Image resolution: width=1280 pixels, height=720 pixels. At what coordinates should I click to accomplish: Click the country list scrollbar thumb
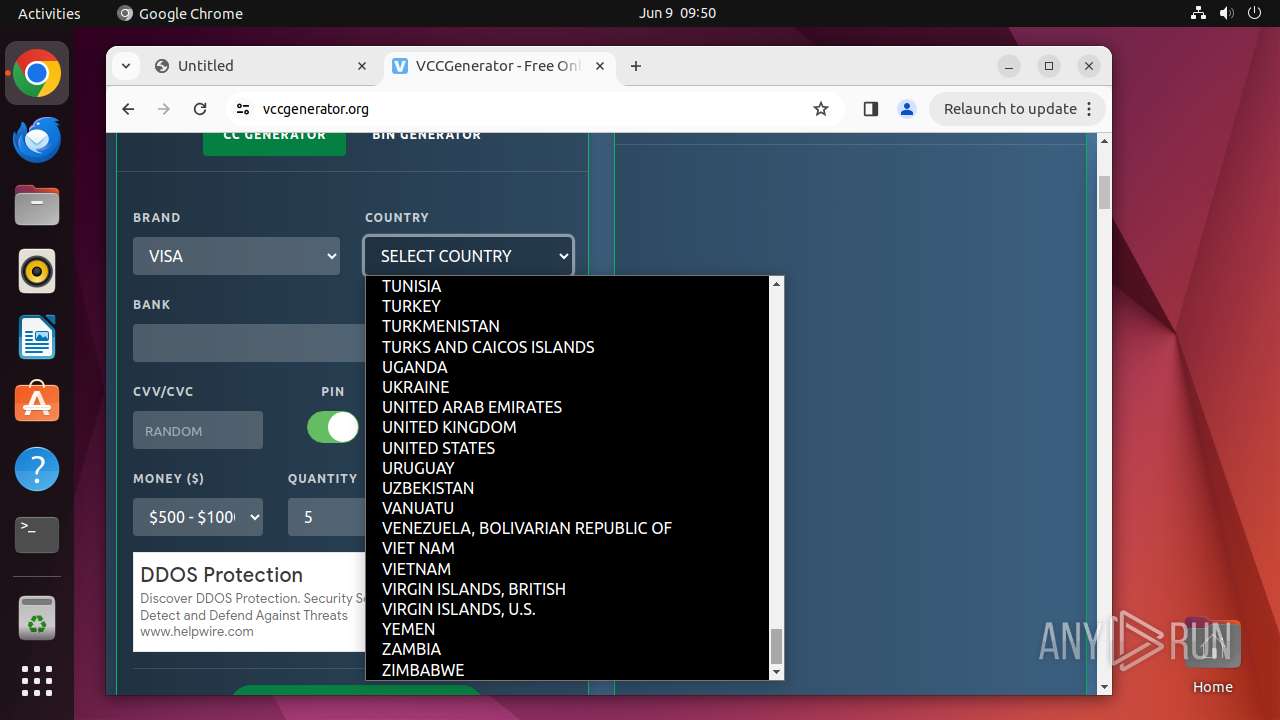776,646
